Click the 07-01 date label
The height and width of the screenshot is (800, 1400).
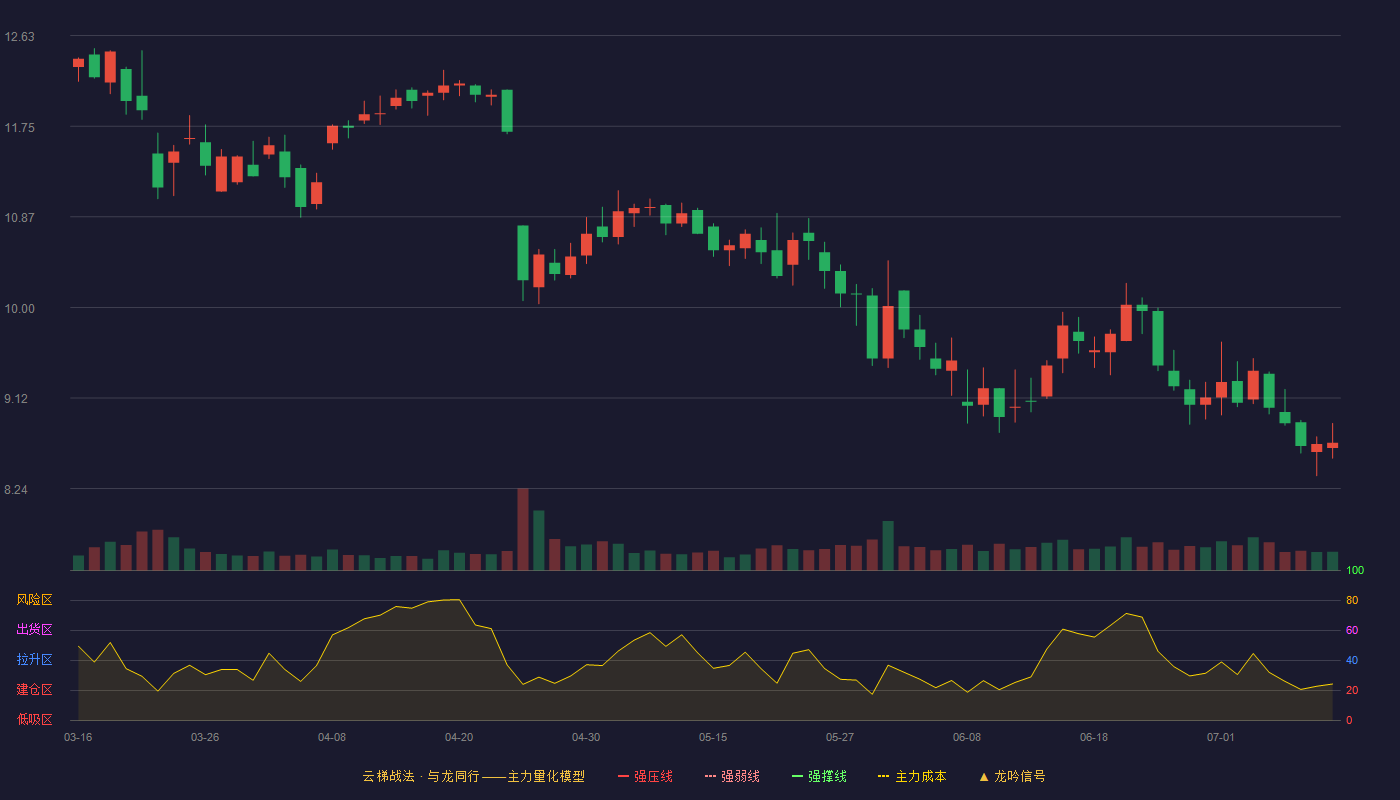coord(1221,737)
